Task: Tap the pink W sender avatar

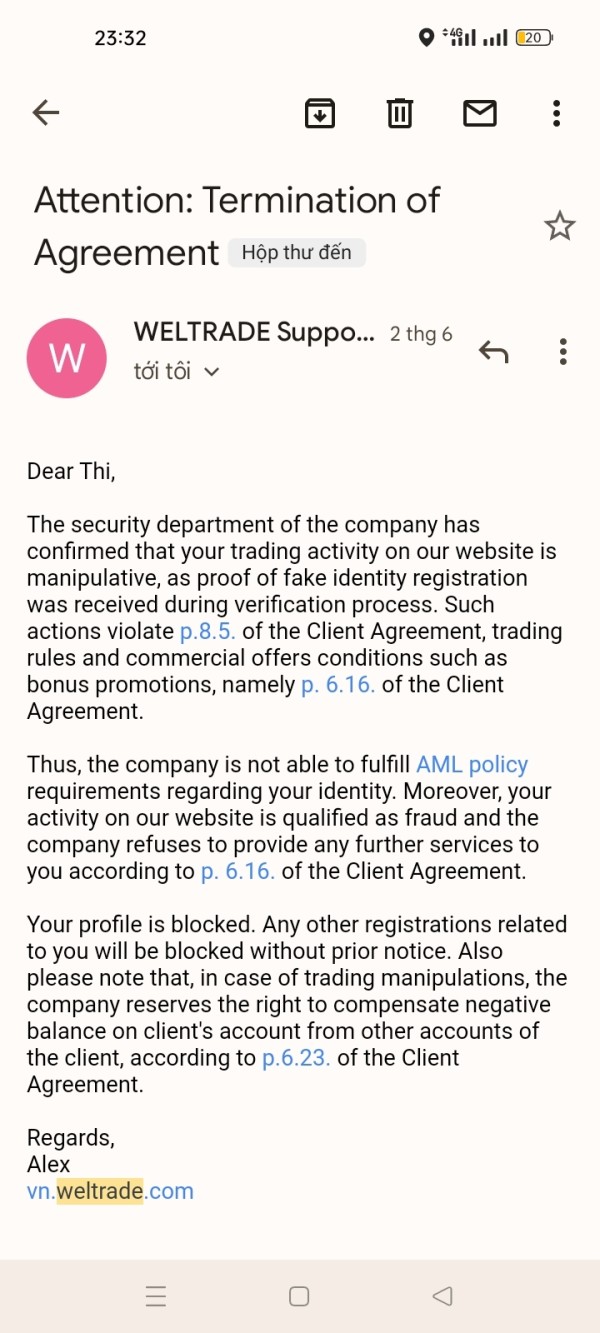Action: click(x=67, y=357)
